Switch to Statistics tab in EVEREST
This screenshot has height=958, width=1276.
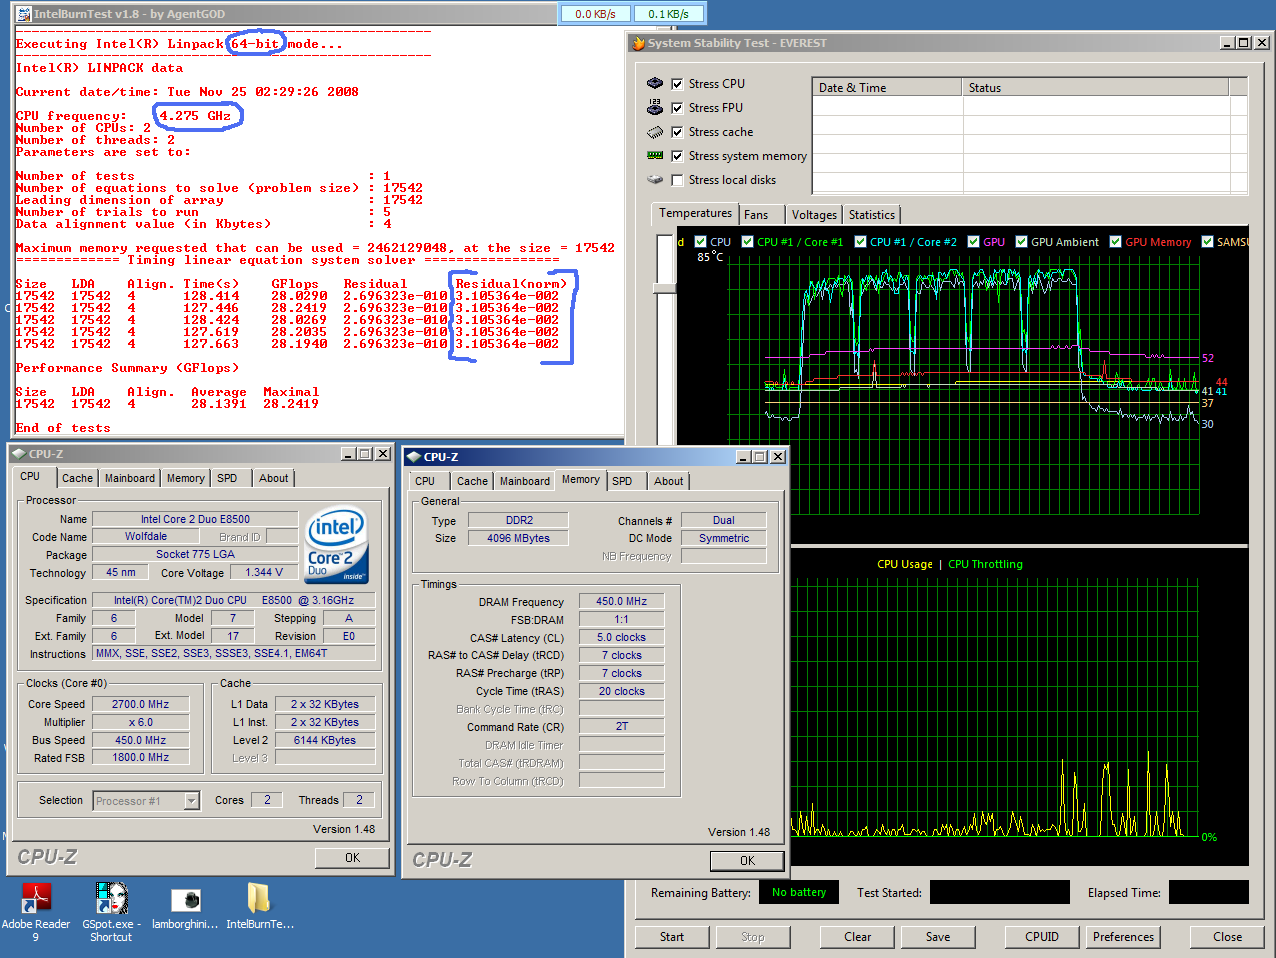tap(872, 215)
